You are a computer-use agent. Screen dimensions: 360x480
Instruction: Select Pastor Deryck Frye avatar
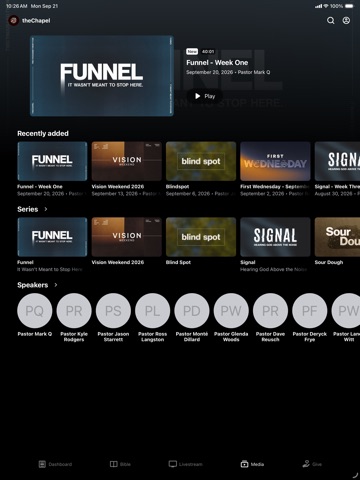click(x=310, y=311)
